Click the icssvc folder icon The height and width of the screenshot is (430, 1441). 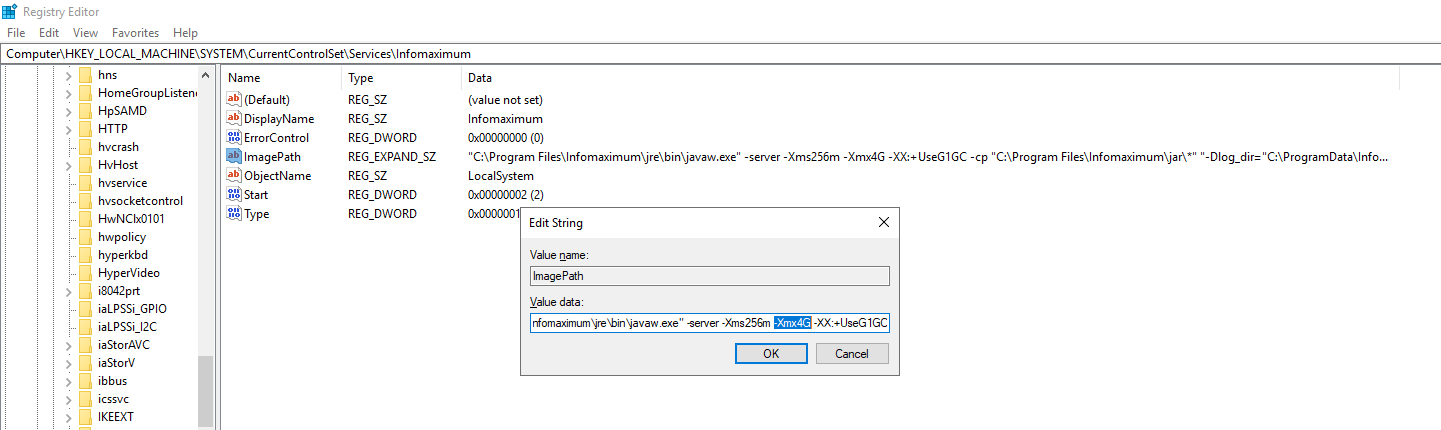click(x=86, y=399)
